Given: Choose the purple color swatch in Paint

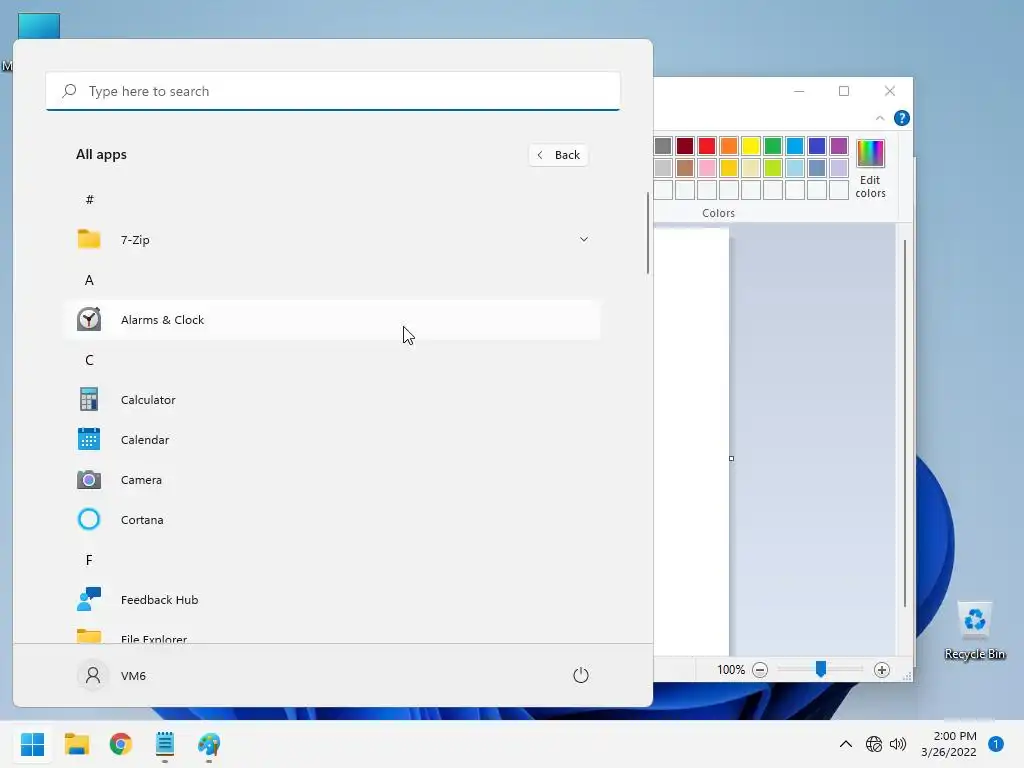Looking at the screenshot, I should coord(839,146).
